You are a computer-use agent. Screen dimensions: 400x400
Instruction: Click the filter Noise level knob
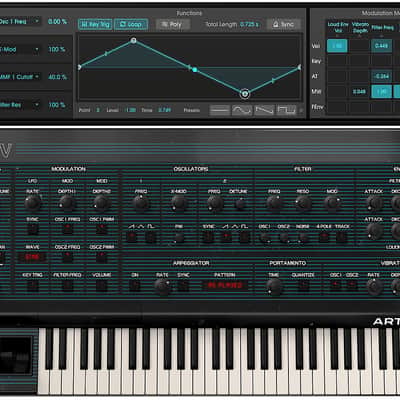[x=303, y=237]
